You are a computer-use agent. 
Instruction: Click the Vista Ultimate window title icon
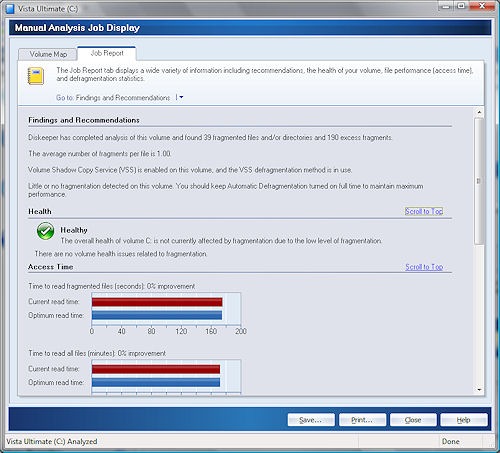click(10, 9)
